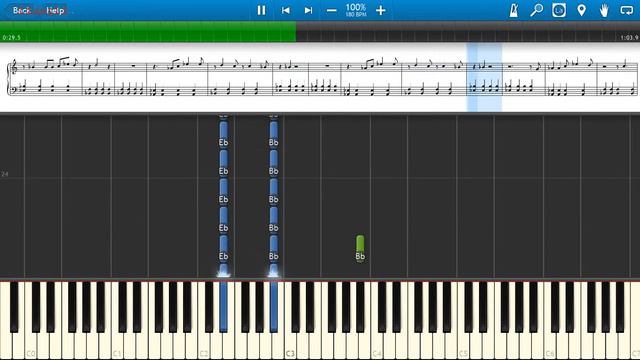Add a bookmark with the pin icon
The height and width of the screenshot is (360, 640).
[582, 10]
